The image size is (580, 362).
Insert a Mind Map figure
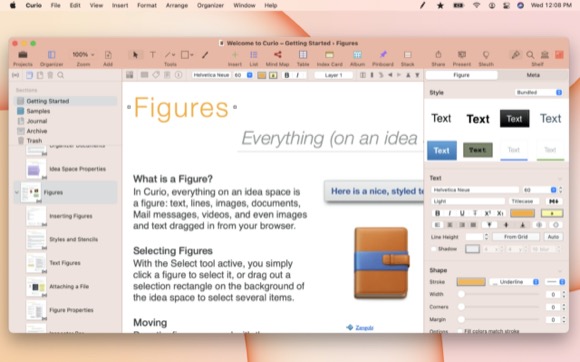click(277, 55)
